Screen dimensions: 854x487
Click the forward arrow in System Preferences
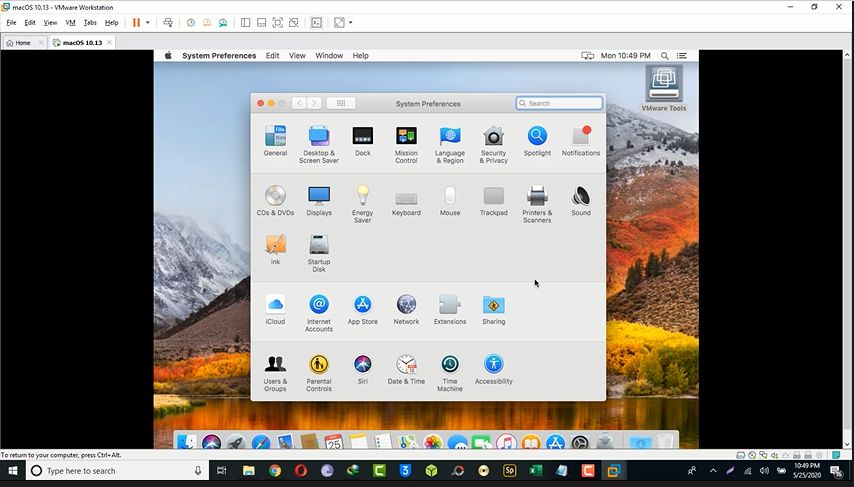pos(314,103)
